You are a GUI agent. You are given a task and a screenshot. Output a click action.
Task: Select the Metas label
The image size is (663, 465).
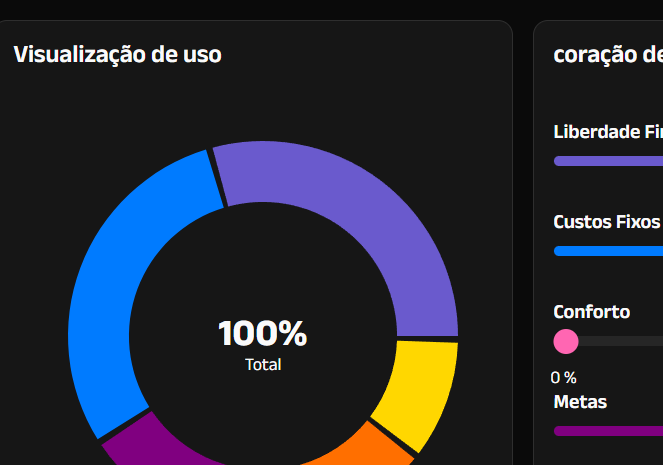point(580,402)
